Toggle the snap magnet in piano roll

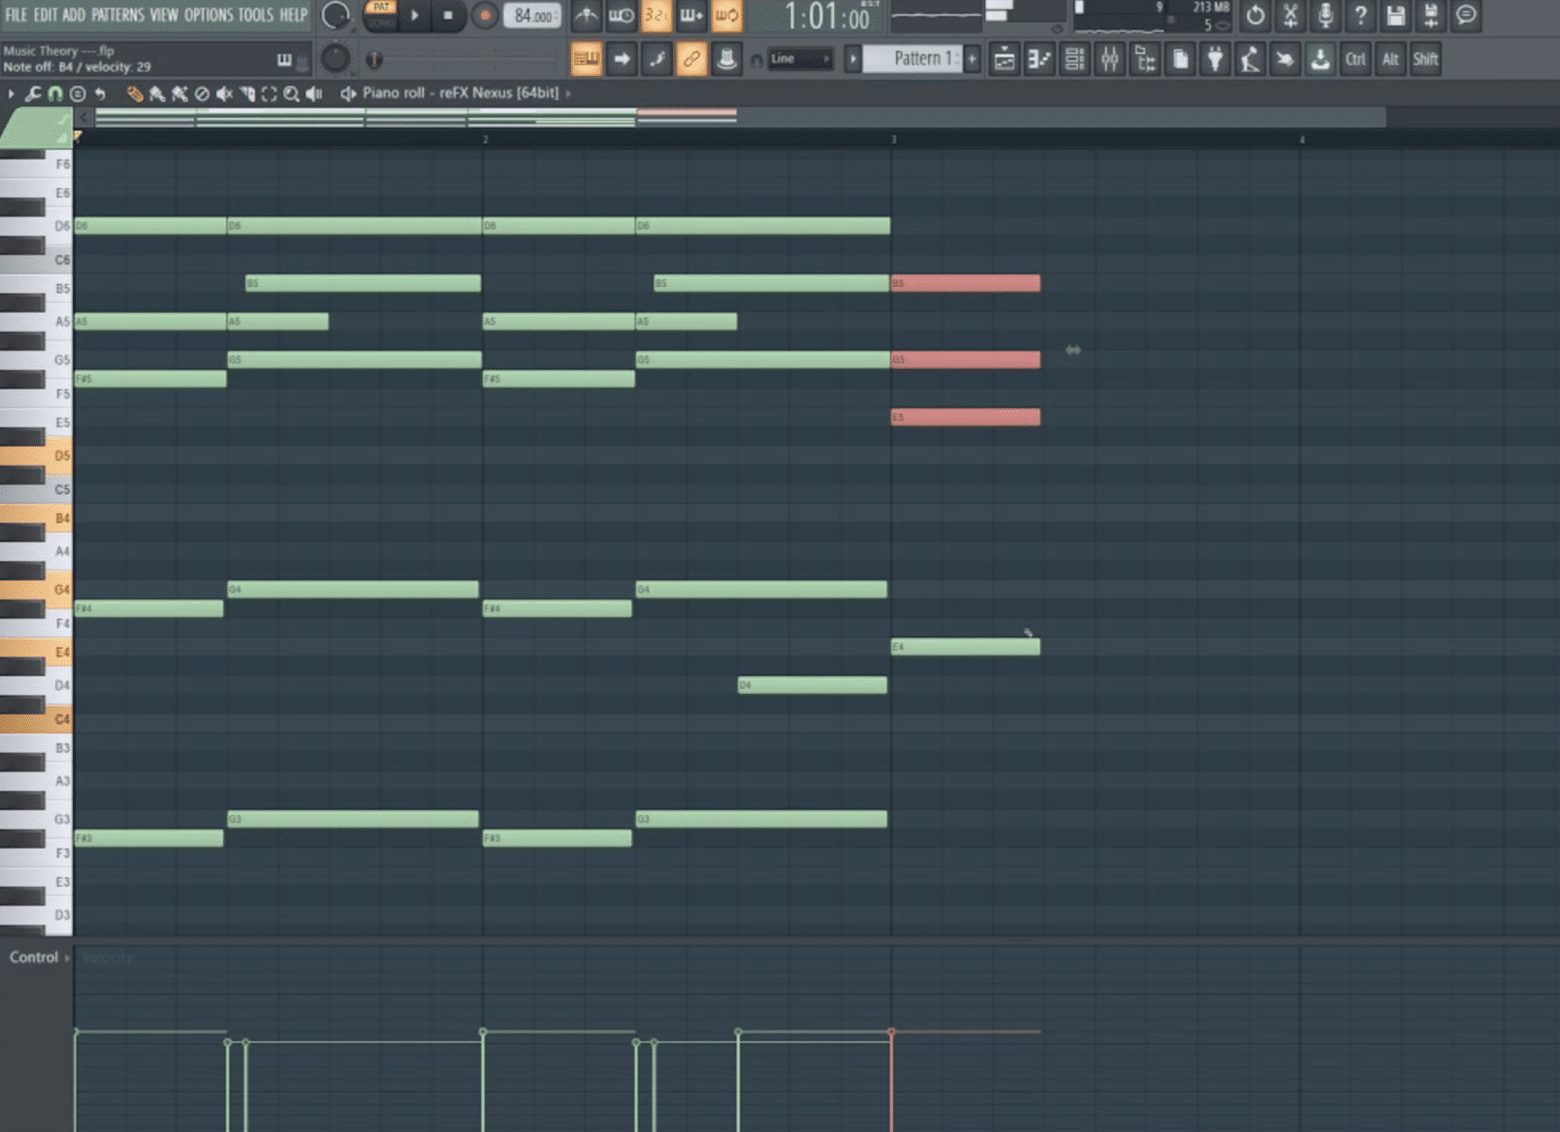click(x=55, y=93)
